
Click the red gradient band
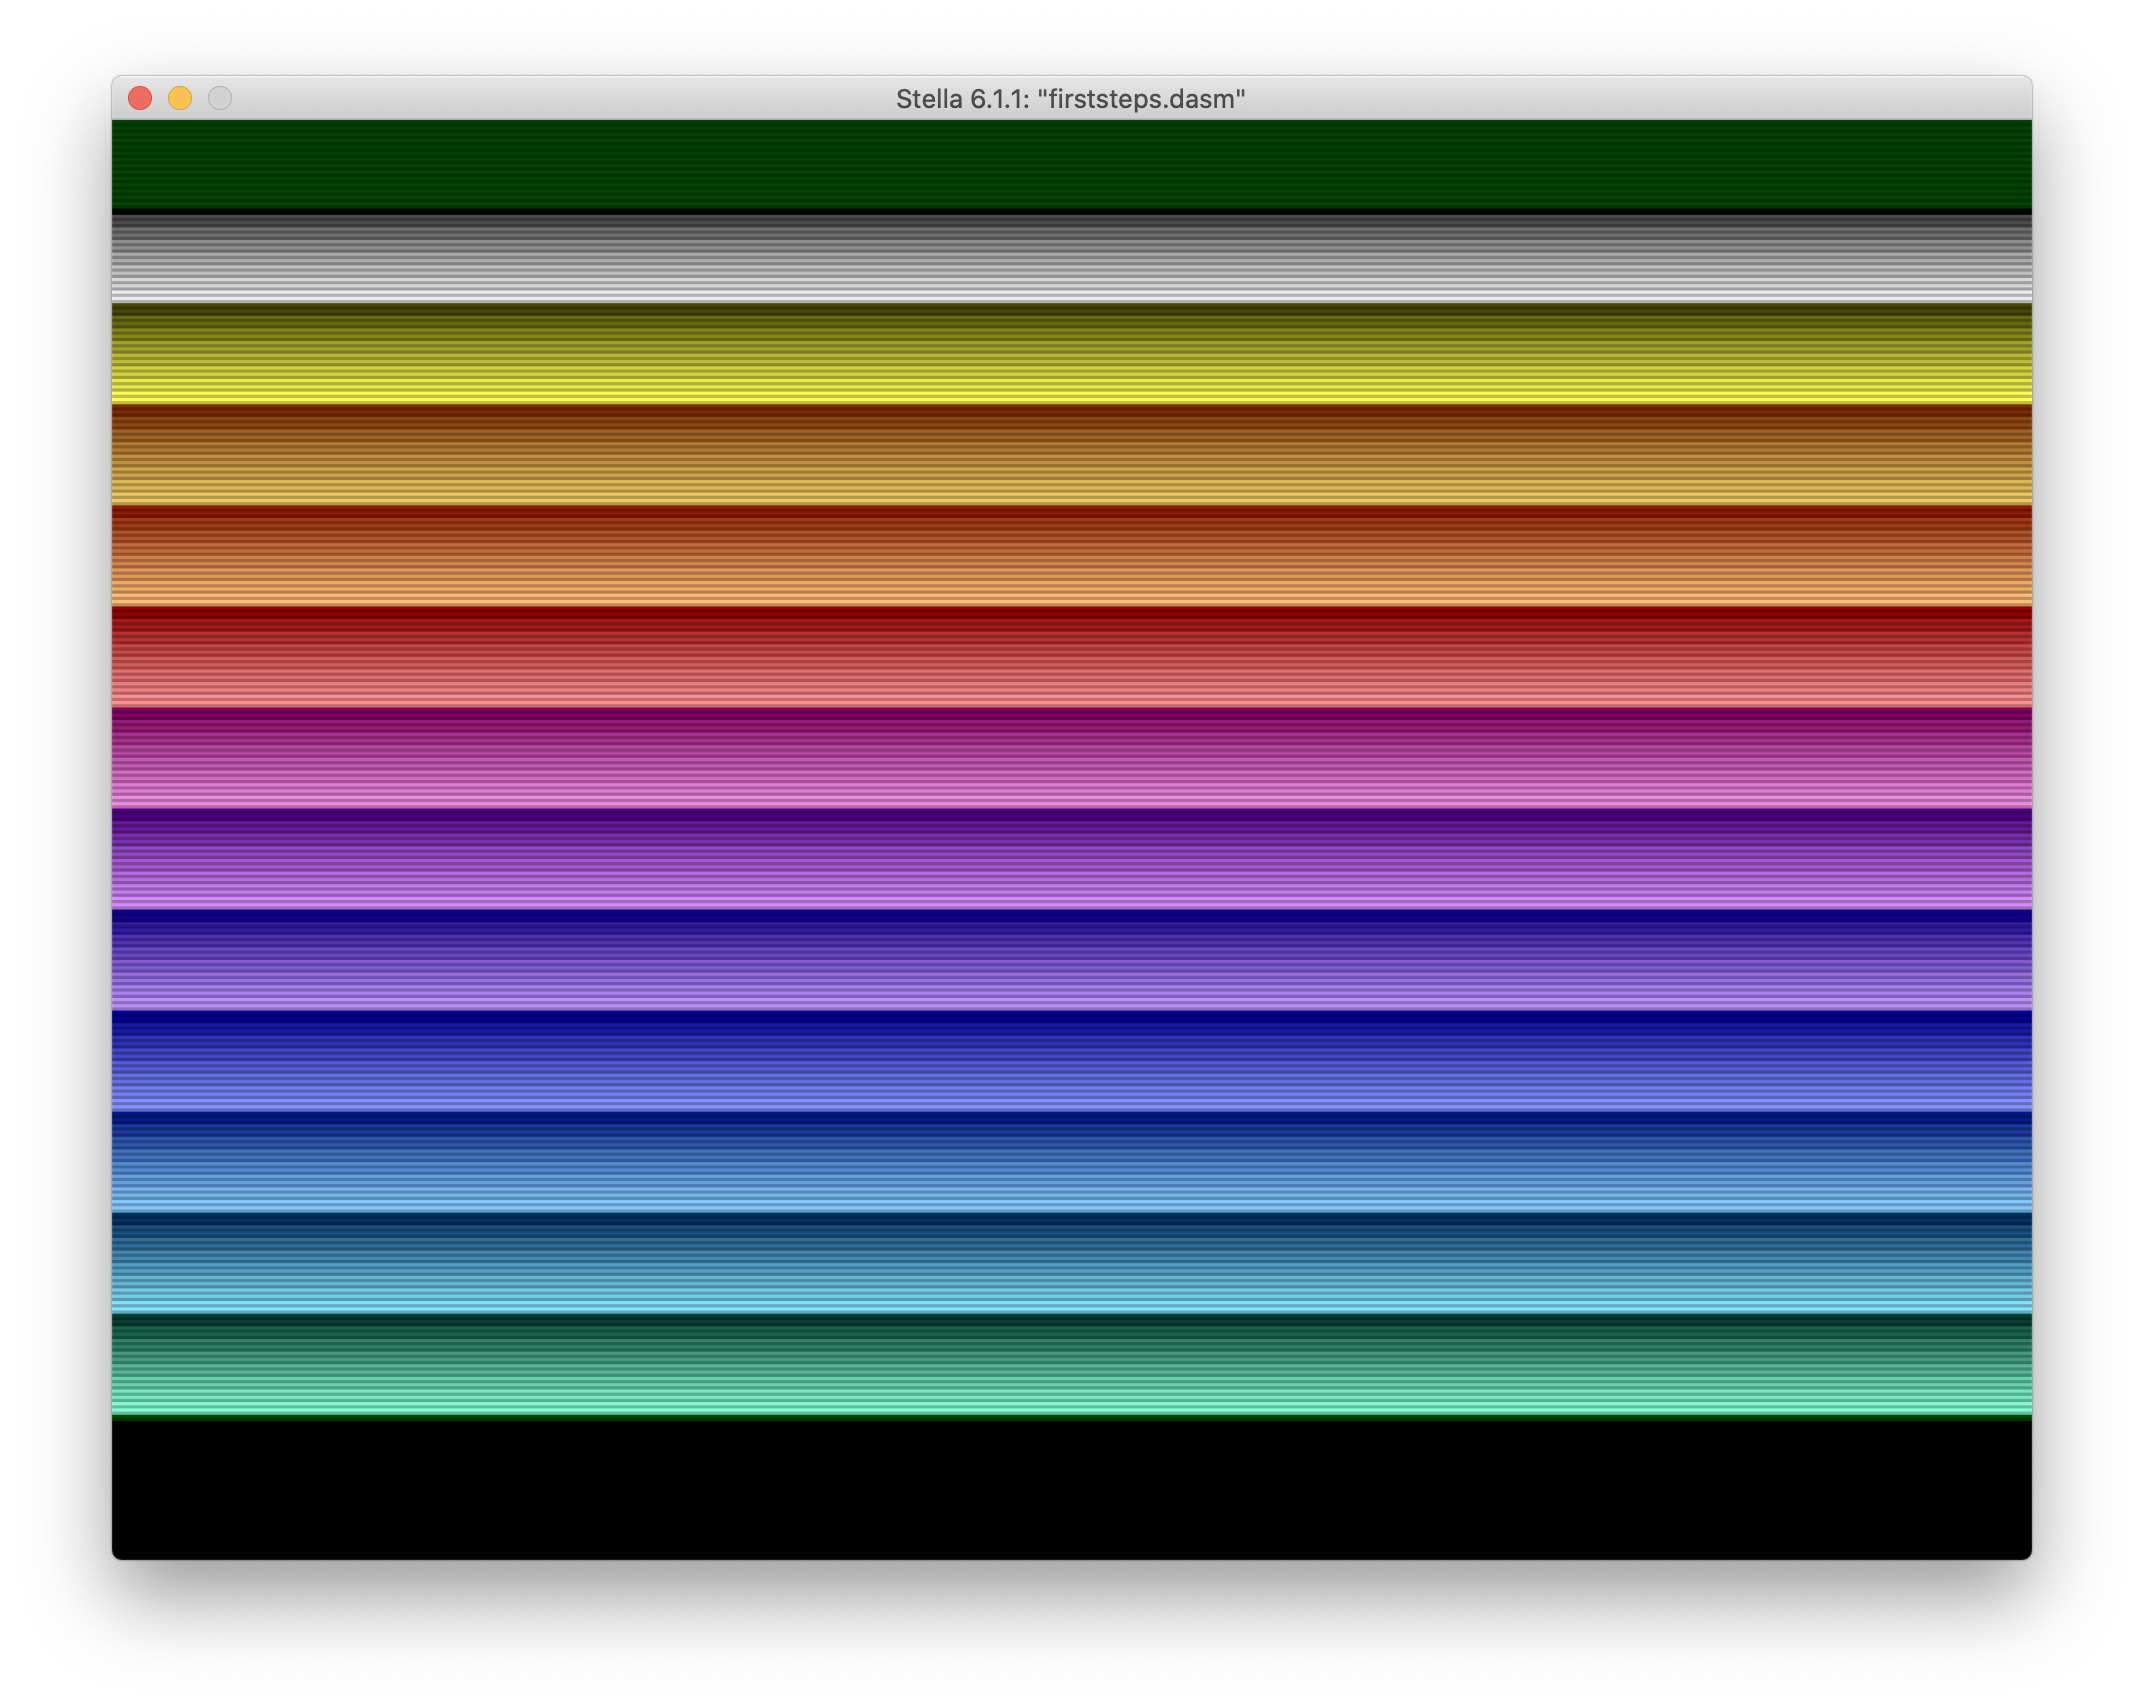(x=1072, y=657)
